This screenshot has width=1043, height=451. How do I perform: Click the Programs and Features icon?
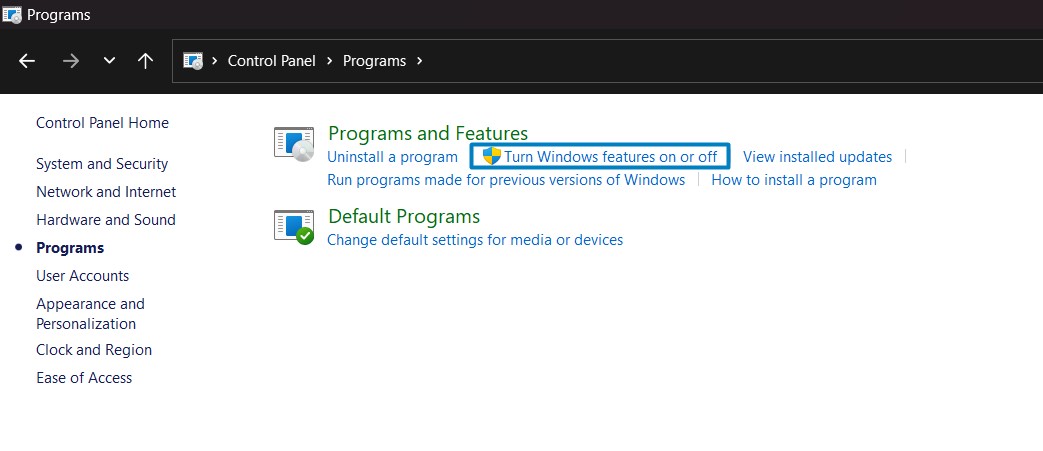click(294, 144)
